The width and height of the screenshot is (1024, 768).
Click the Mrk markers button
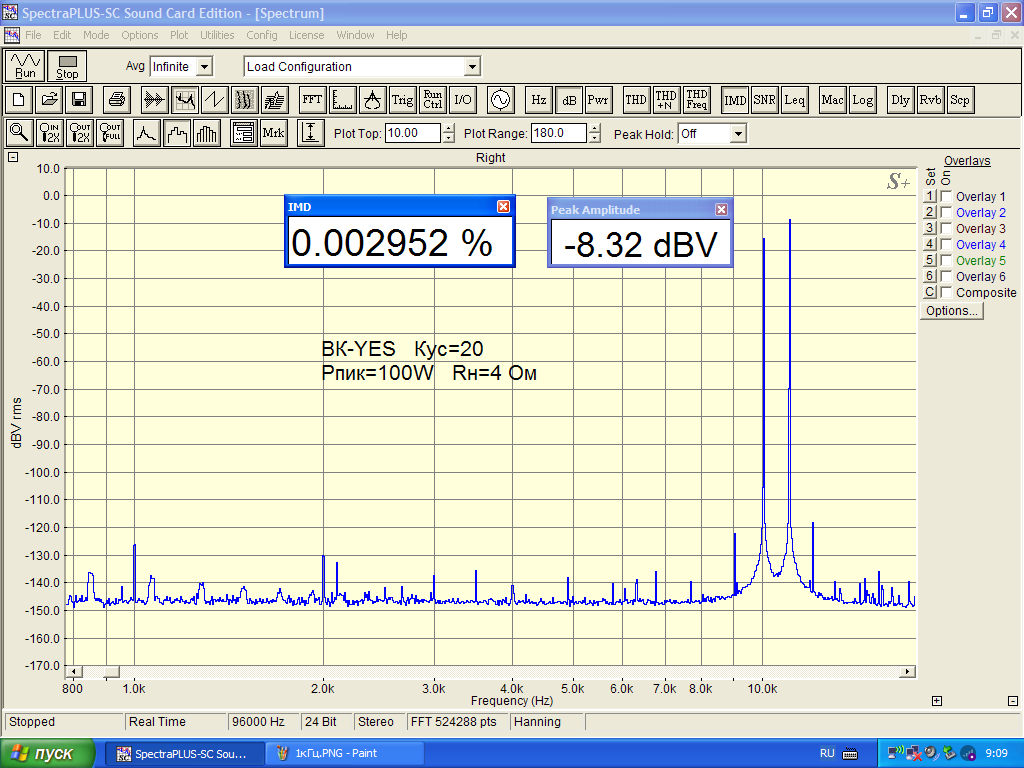click(273, 133)
